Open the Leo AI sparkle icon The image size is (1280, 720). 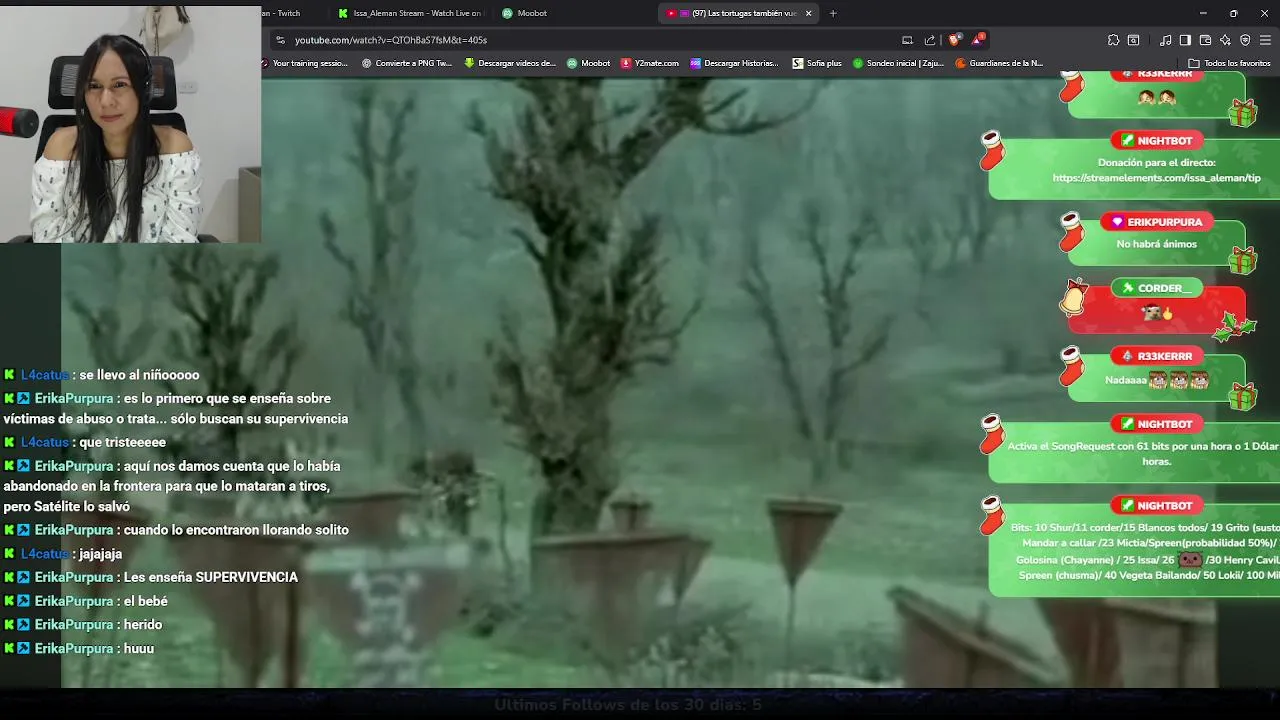[x=1225, y=40]
